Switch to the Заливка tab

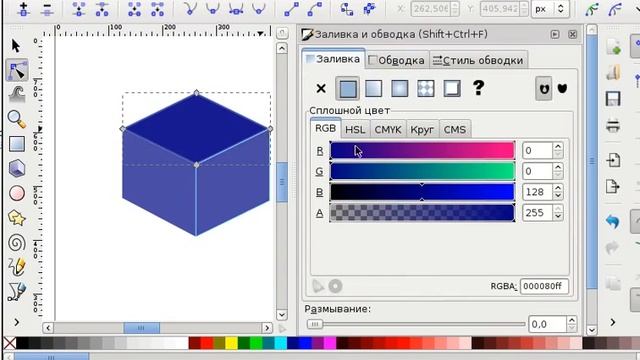pos(333,59)
